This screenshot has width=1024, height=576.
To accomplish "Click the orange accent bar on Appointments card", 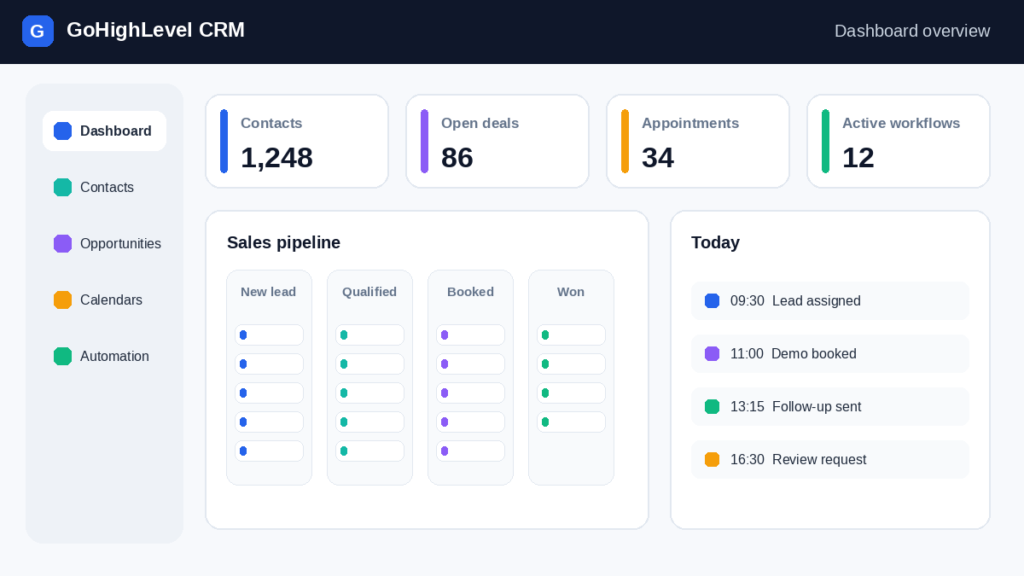I will [625, 141].
